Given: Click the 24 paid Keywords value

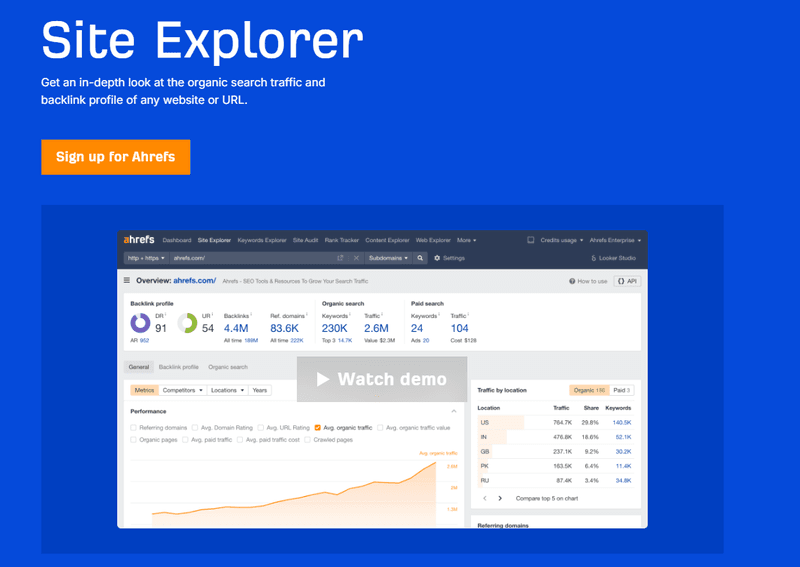Looking at the screenshot, I should tap(417, 328).
